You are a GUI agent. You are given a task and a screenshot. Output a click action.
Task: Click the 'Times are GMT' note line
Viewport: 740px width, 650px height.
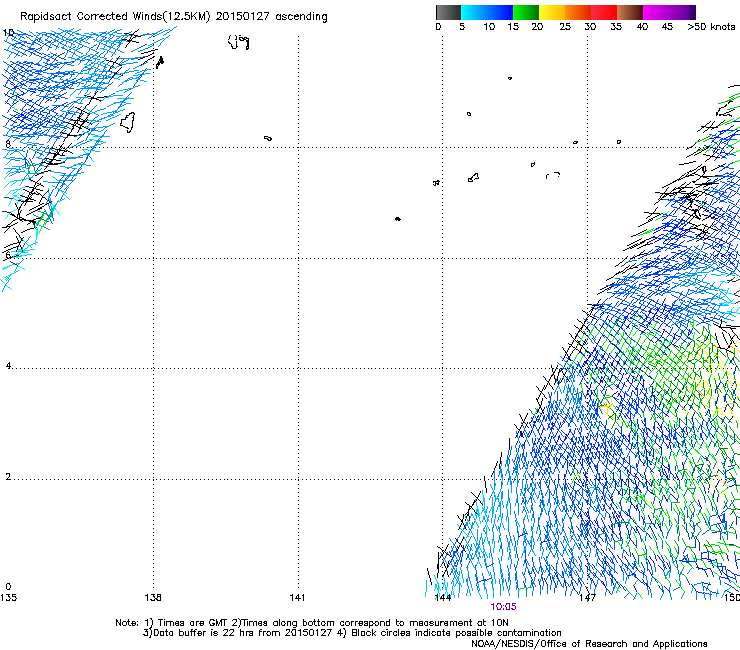click(x=312, y=623)
